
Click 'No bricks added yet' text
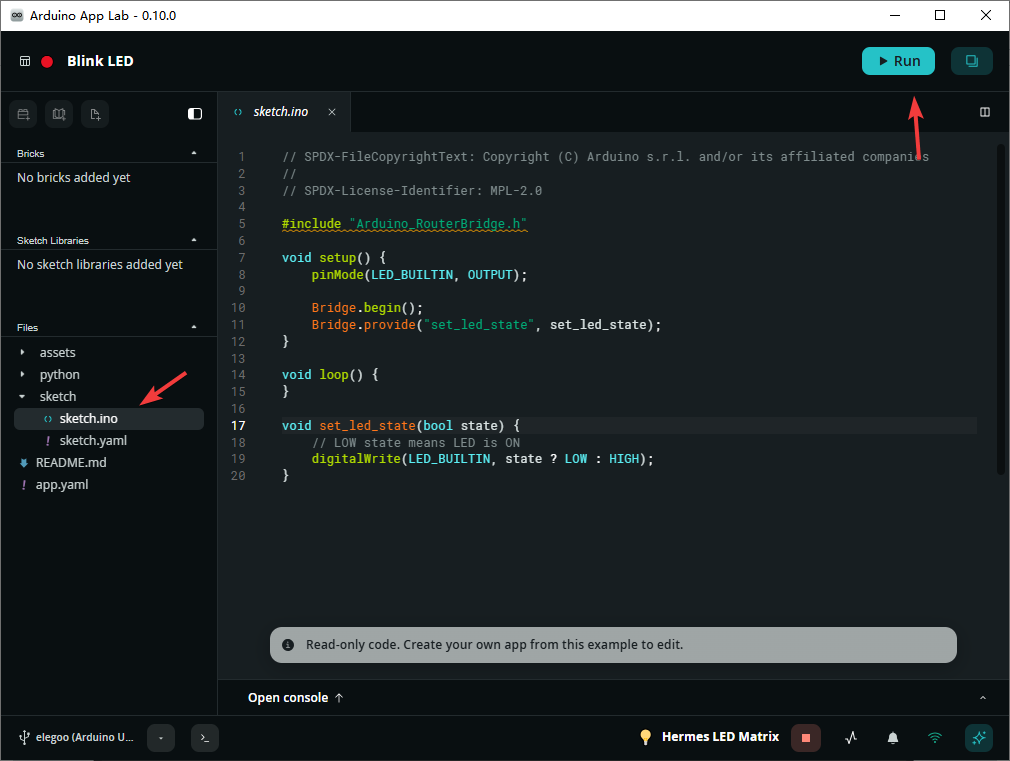click(x=73, y=178)
